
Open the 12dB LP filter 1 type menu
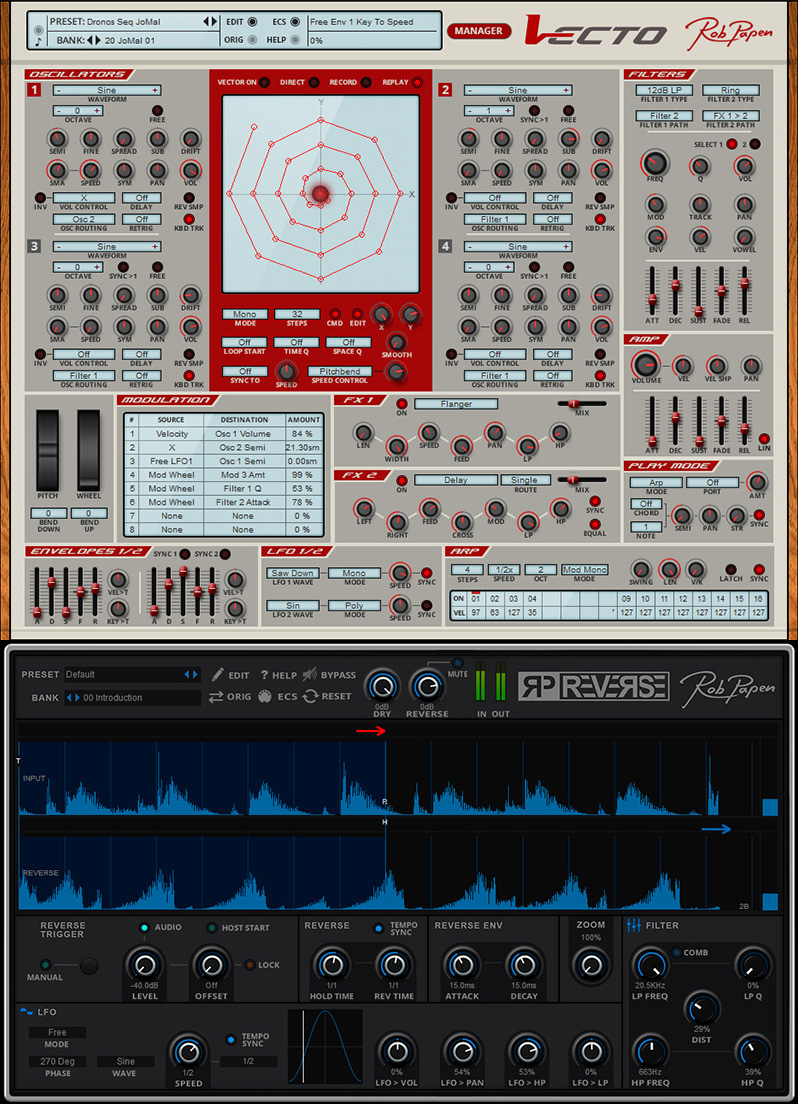point(664,90)
